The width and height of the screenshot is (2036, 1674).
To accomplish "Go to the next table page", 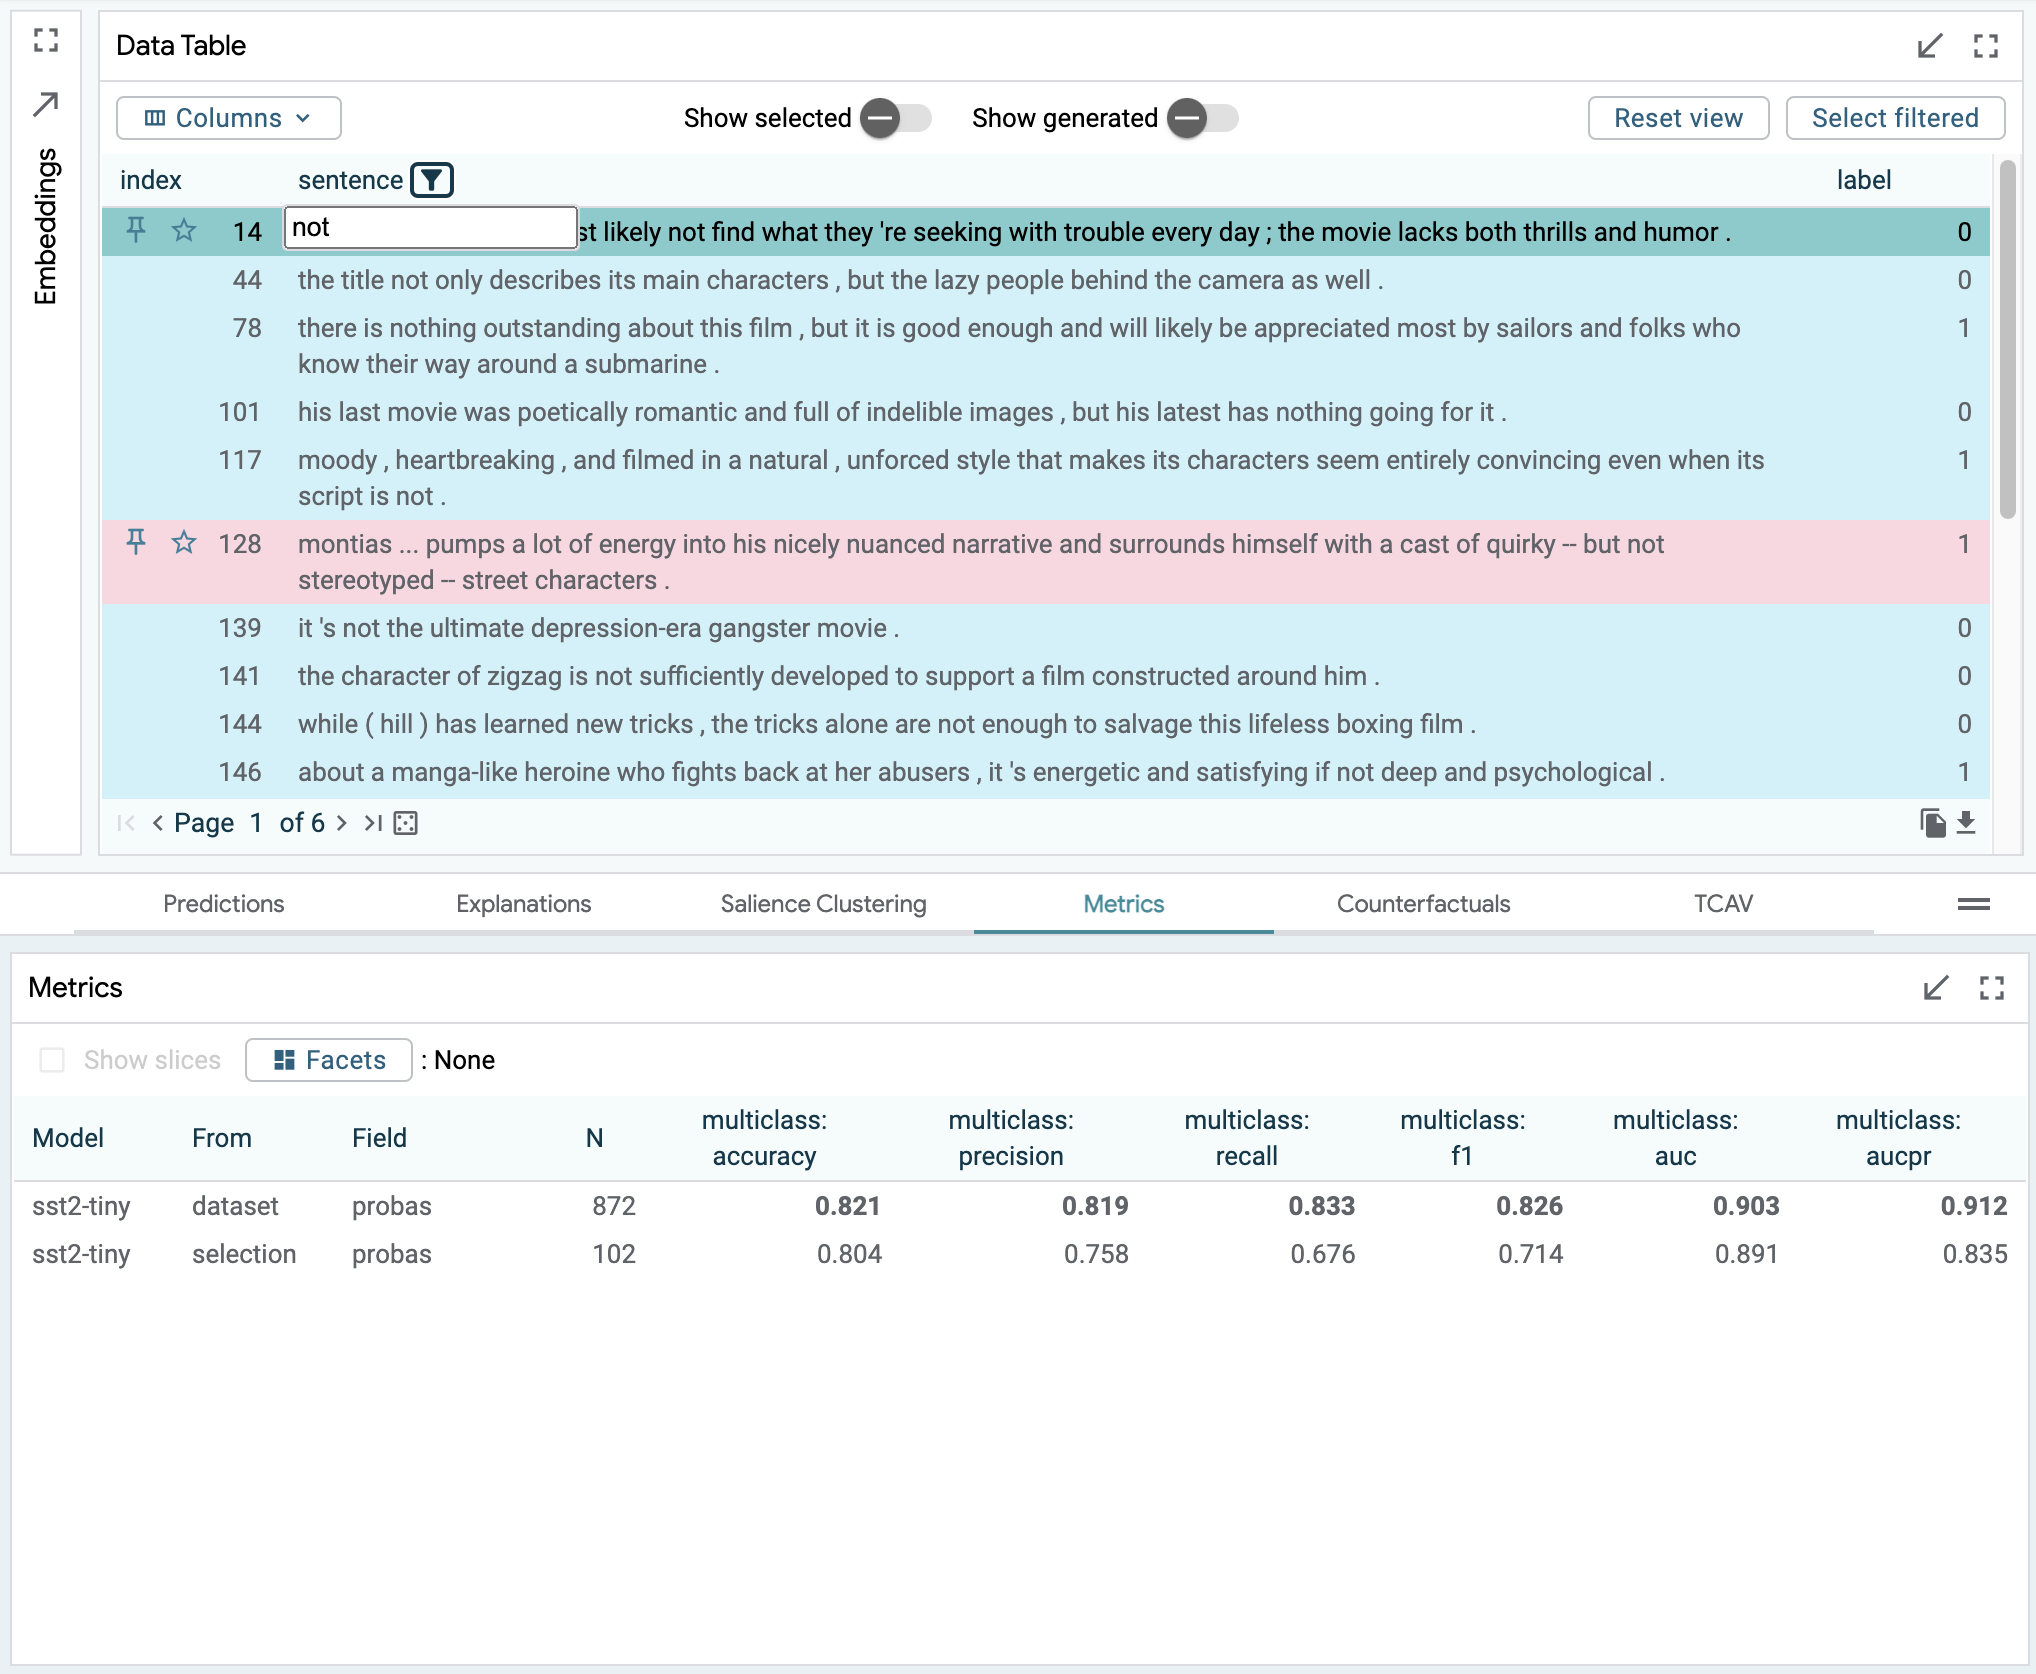I will pos(341,823).
